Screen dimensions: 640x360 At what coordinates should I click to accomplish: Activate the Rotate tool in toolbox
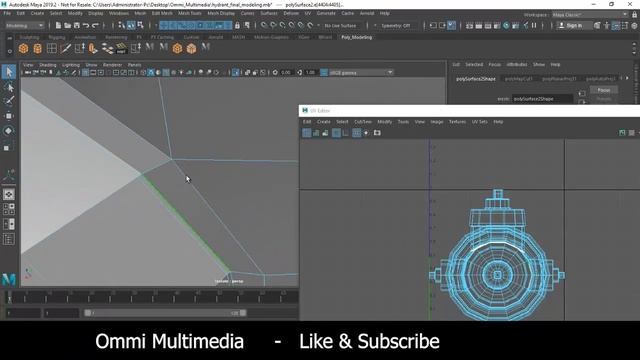point(9,131)
